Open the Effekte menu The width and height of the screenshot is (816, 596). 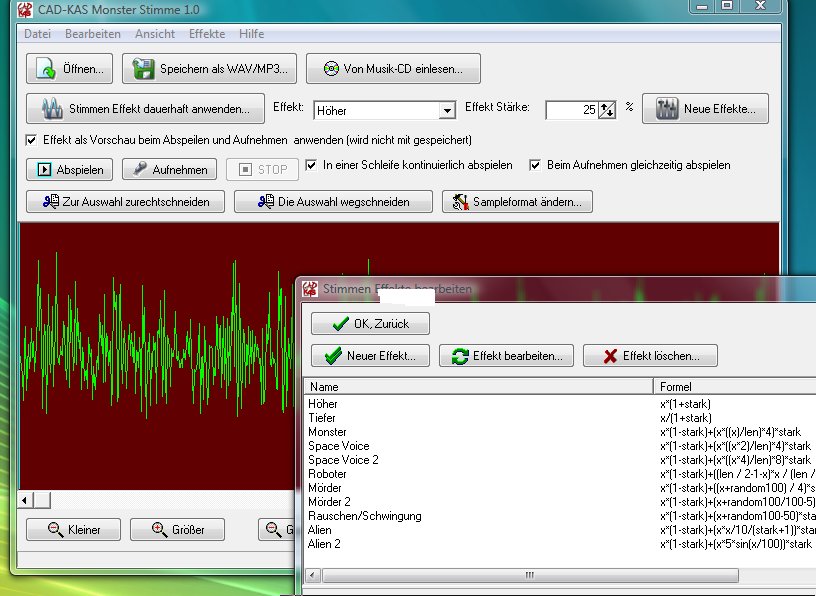[x=206, y=34]
